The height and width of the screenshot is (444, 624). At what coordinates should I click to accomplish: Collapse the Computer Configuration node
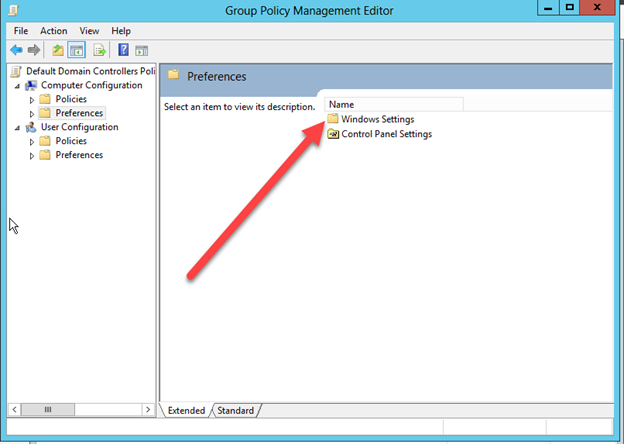(17, 86)
